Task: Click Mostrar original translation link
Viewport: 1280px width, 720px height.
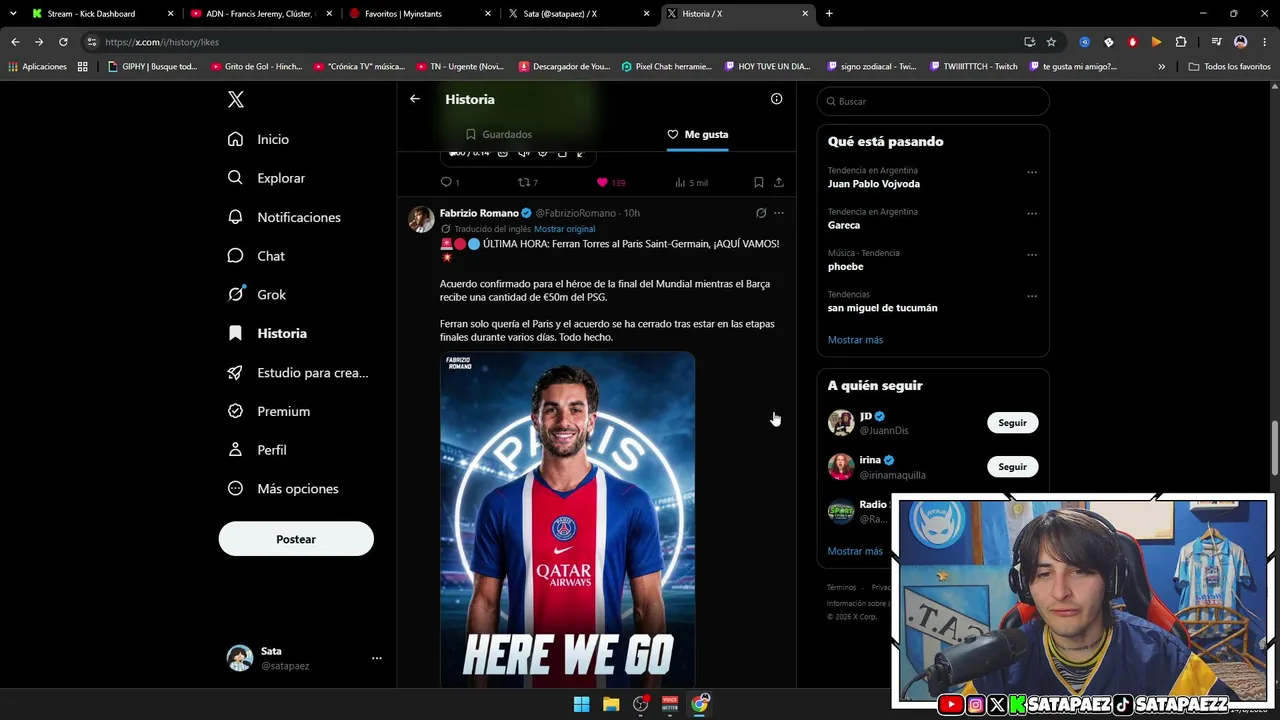Action: pos(564,229)
